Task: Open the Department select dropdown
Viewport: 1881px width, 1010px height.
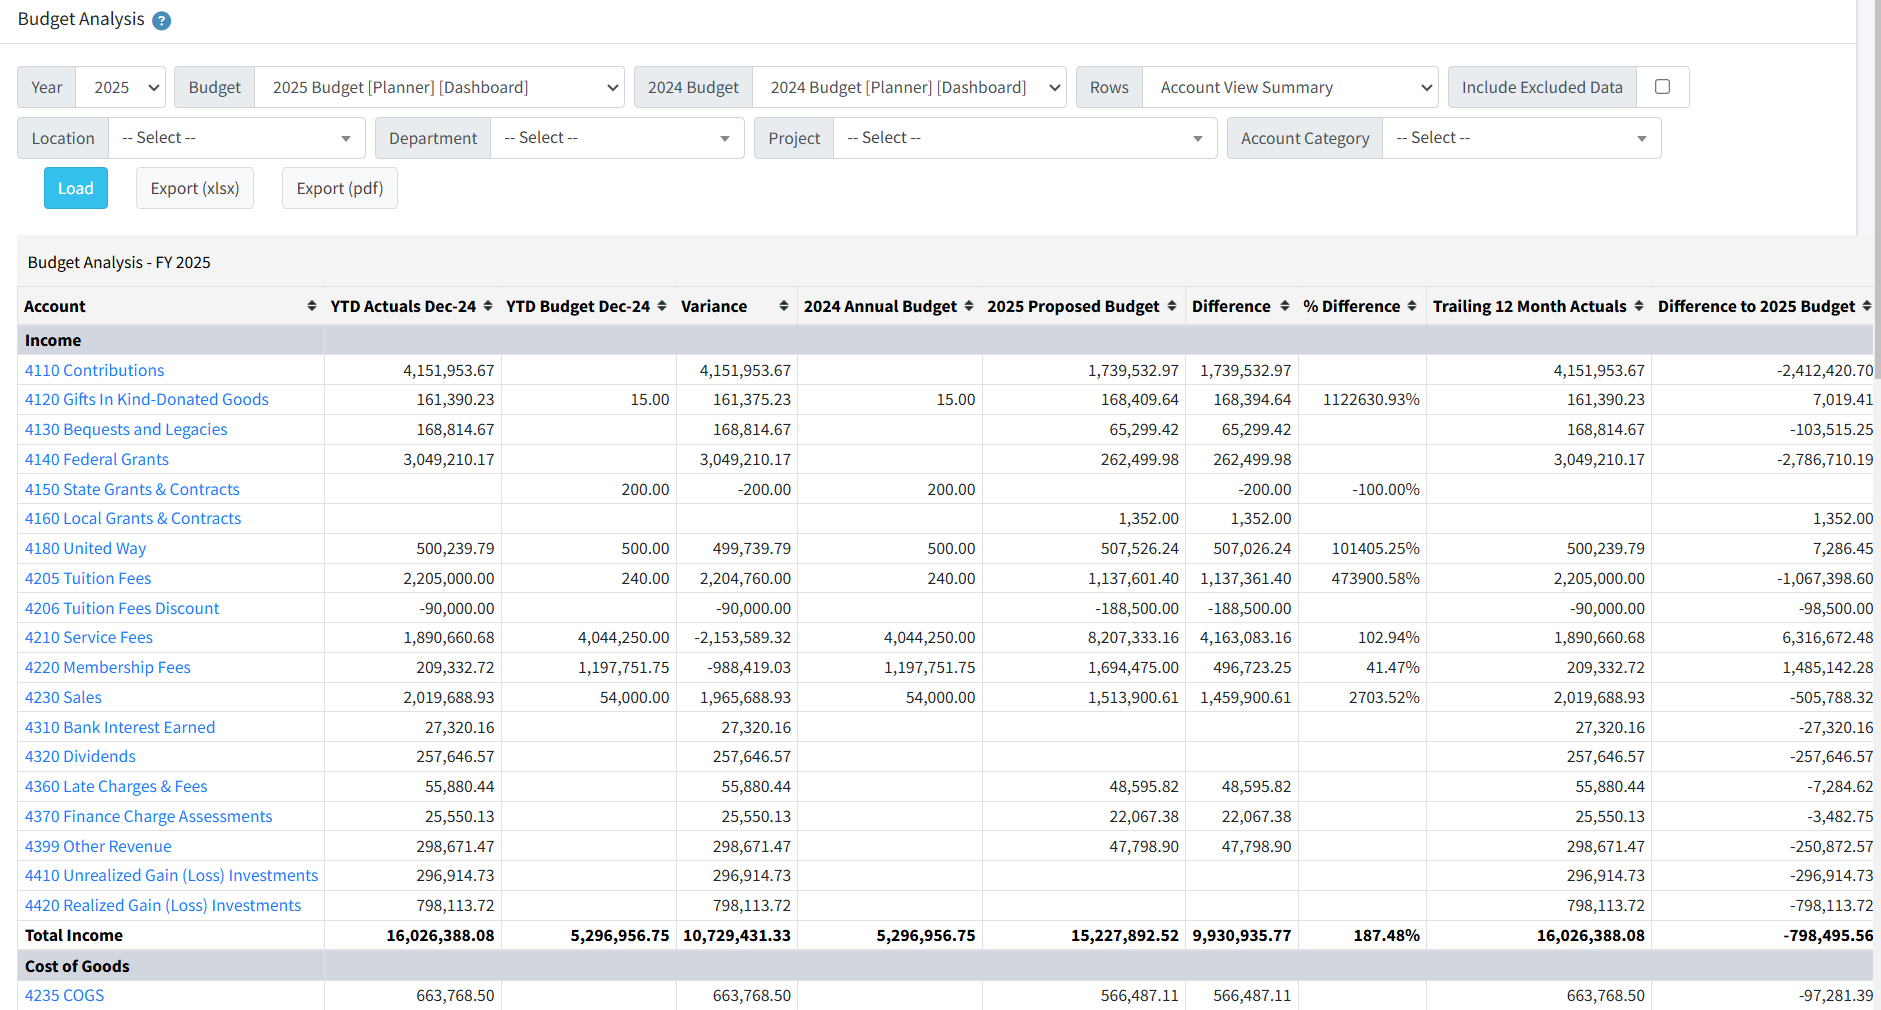Action: pyautogui.click(x=617, y=138)
